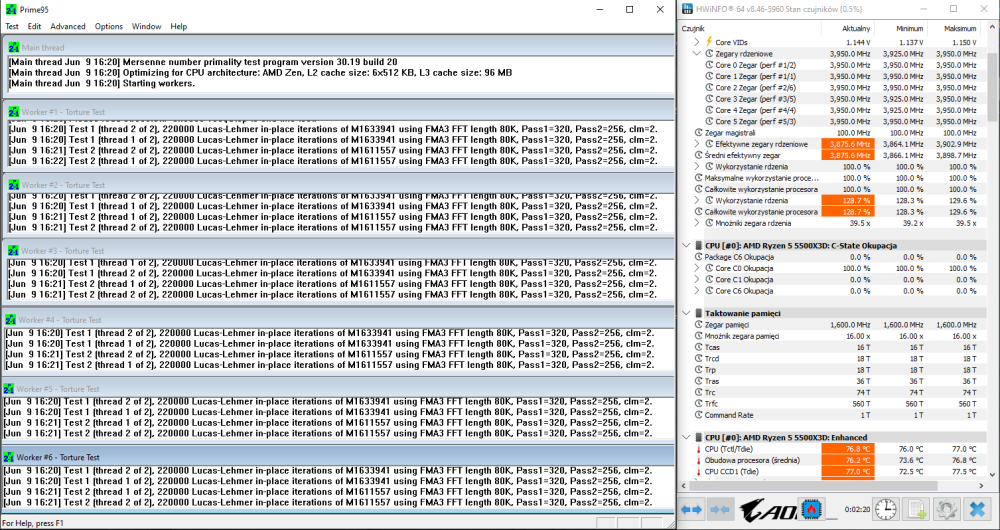Click the highlighted 76.8 °C value
The image size is (1000, 530).
coord(848,449)
